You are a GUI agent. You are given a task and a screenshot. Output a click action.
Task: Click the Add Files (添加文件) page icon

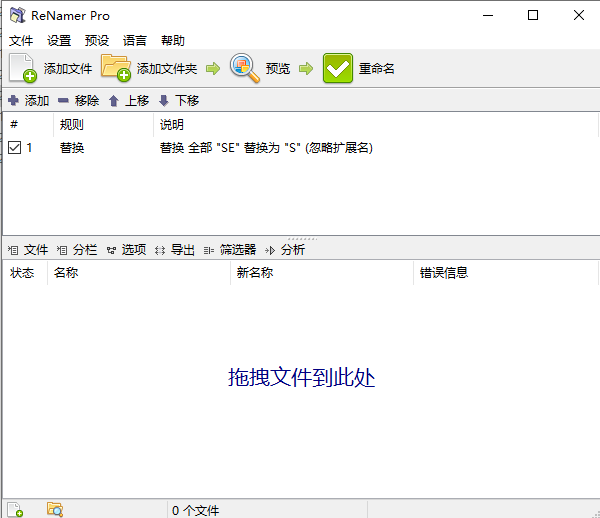tap(23, 68)
